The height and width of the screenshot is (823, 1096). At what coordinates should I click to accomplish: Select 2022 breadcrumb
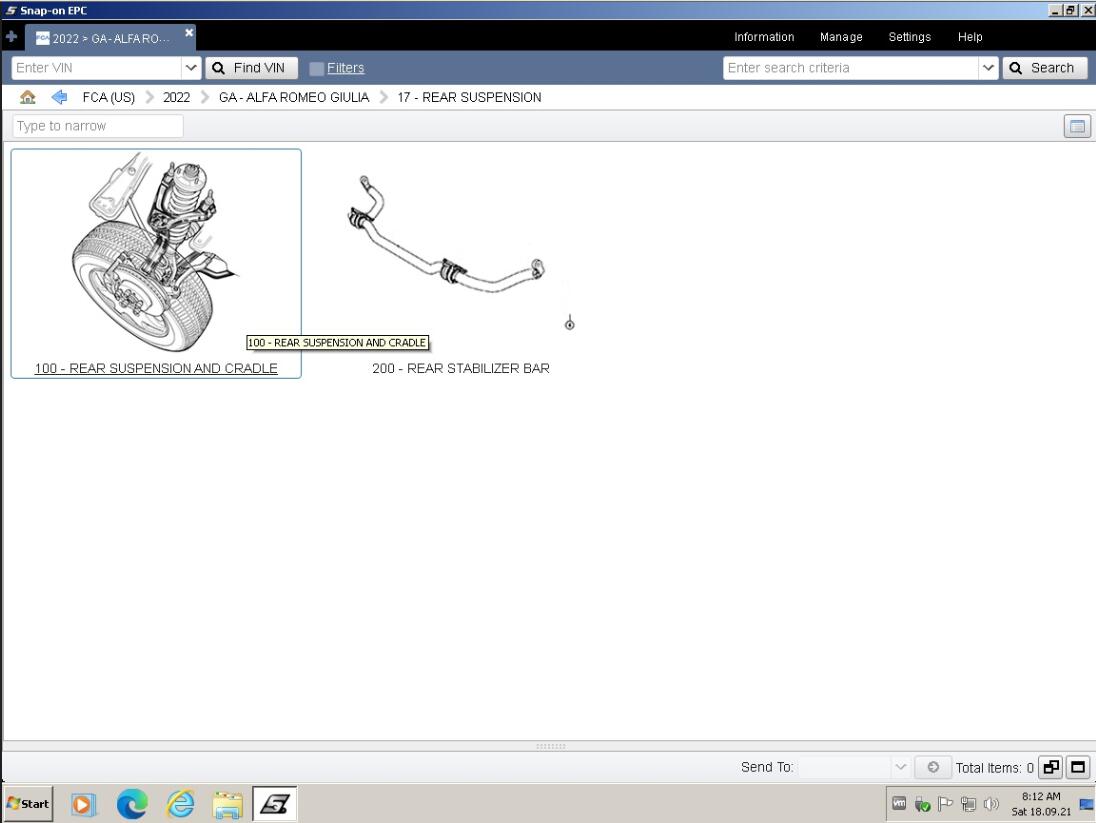pos(176,97)
